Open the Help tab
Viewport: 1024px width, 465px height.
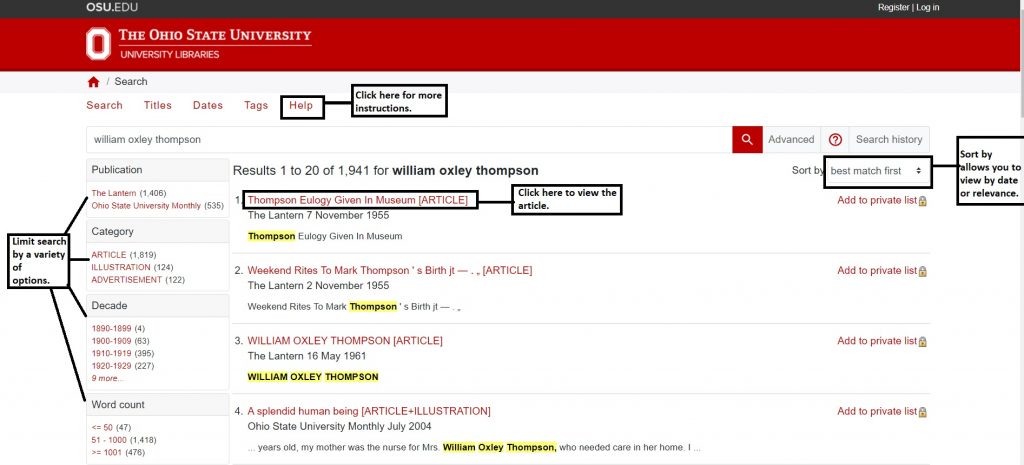301,105
